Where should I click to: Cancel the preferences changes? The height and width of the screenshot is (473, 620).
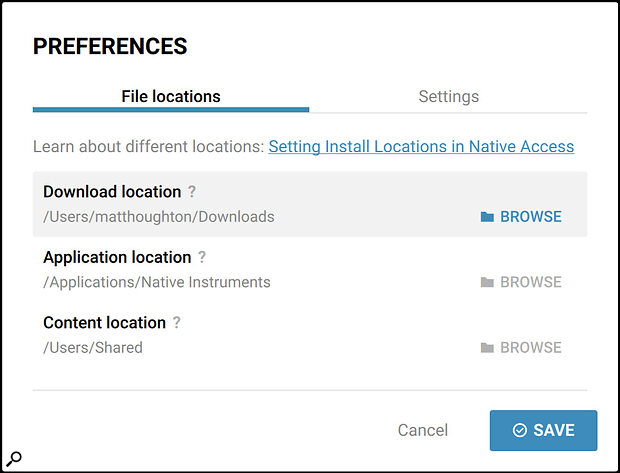click(x=423, y=430)
